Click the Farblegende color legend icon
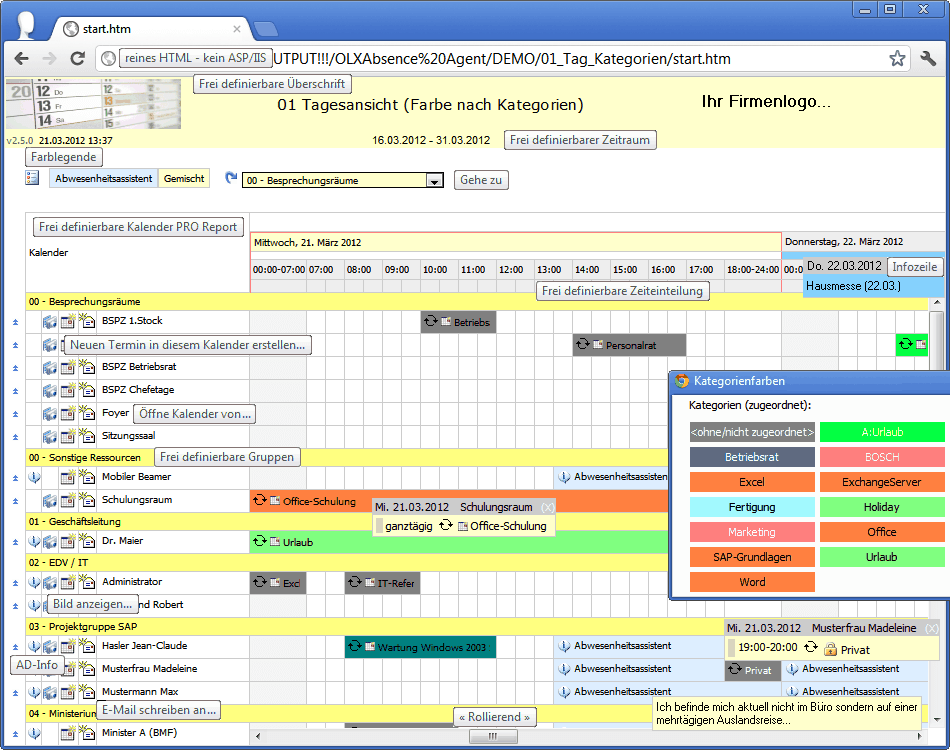 pos(32,178)
